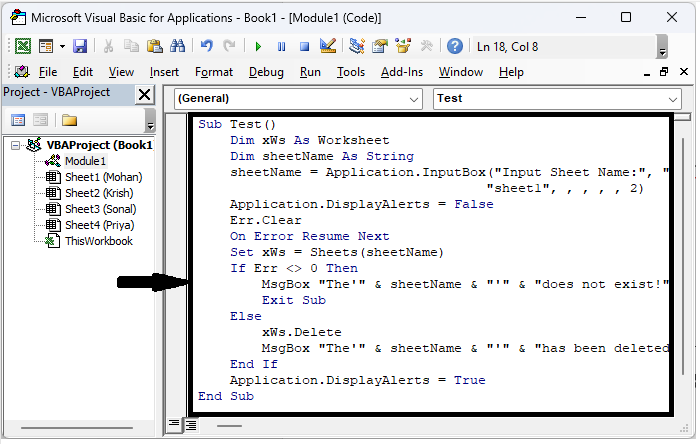Switch to Full Module View button

coord(191,425)
